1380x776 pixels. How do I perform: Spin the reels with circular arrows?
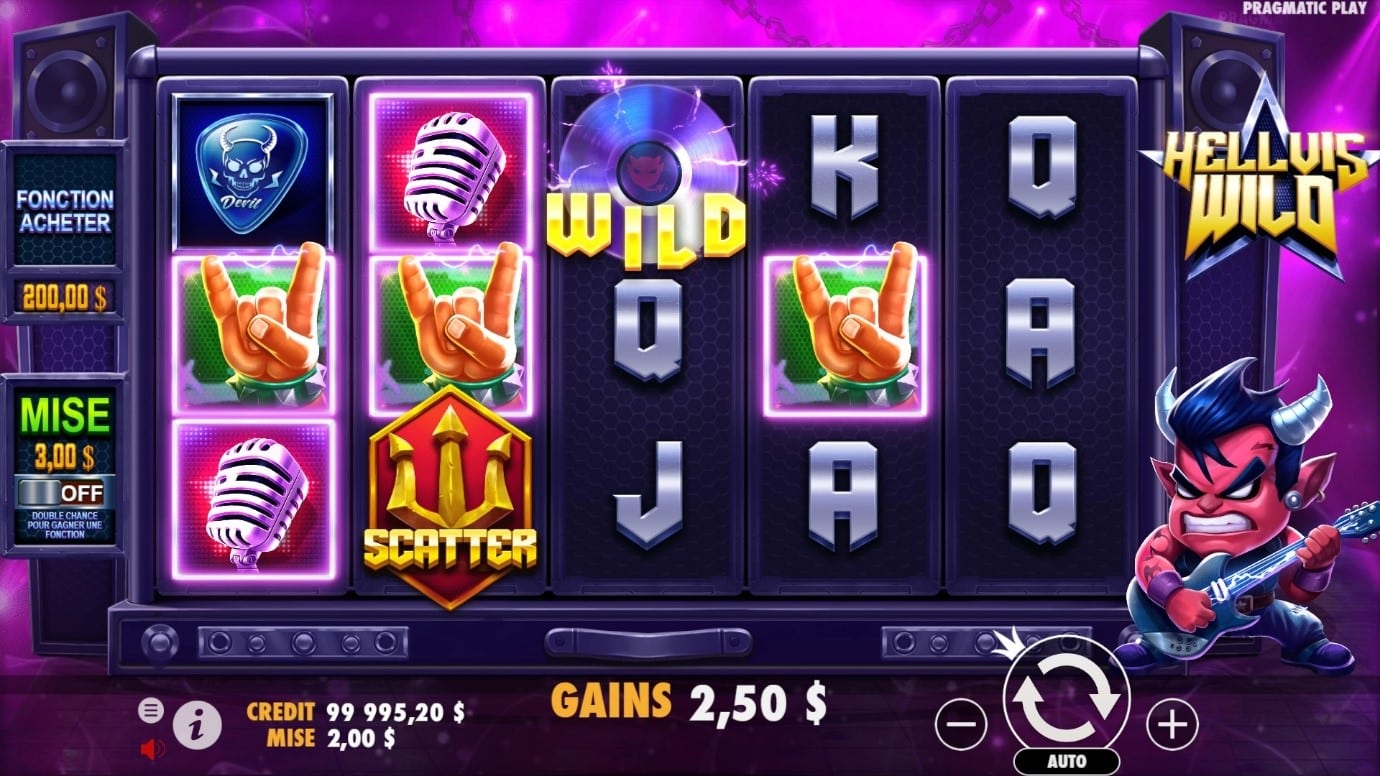(1066, 699)
